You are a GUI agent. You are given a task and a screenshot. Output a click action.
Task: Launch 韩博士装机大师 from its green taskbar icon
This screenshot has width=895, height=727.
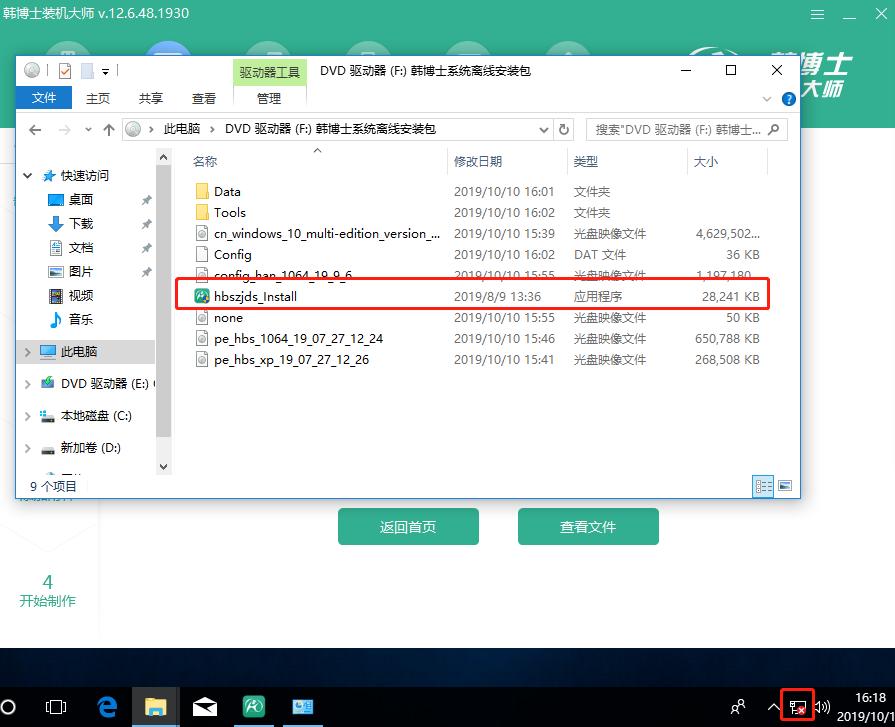[x=253, y=708]
